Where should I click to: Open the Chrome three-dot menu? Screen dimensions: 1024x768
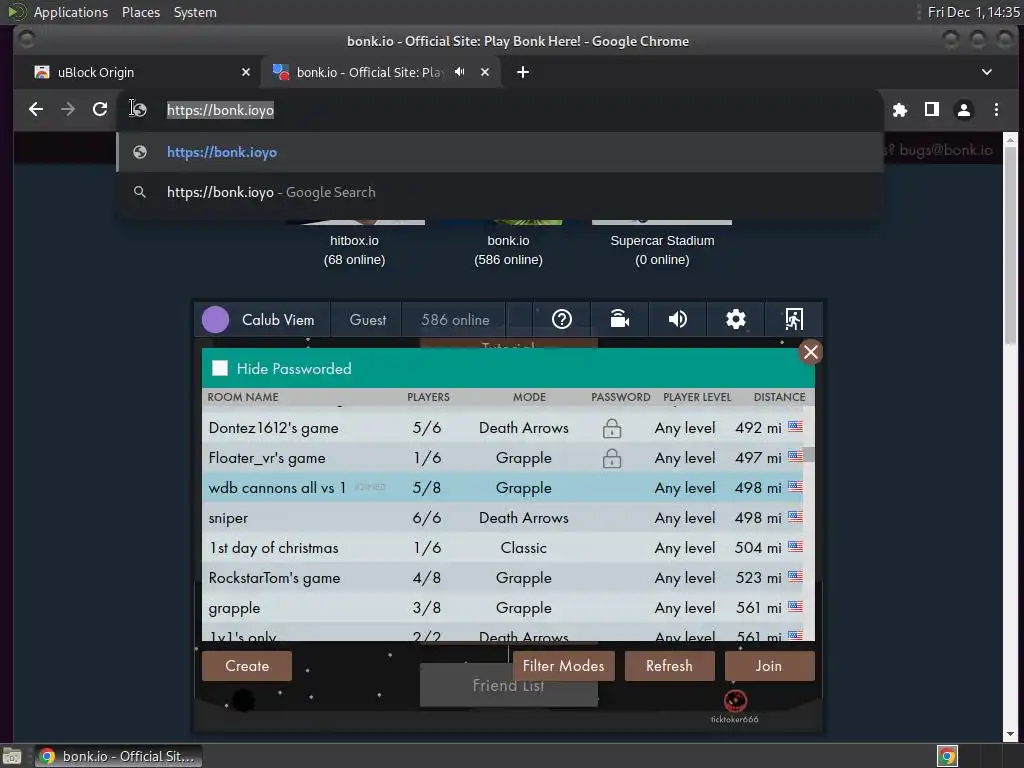pyautogui.click(x=996, y=110)
